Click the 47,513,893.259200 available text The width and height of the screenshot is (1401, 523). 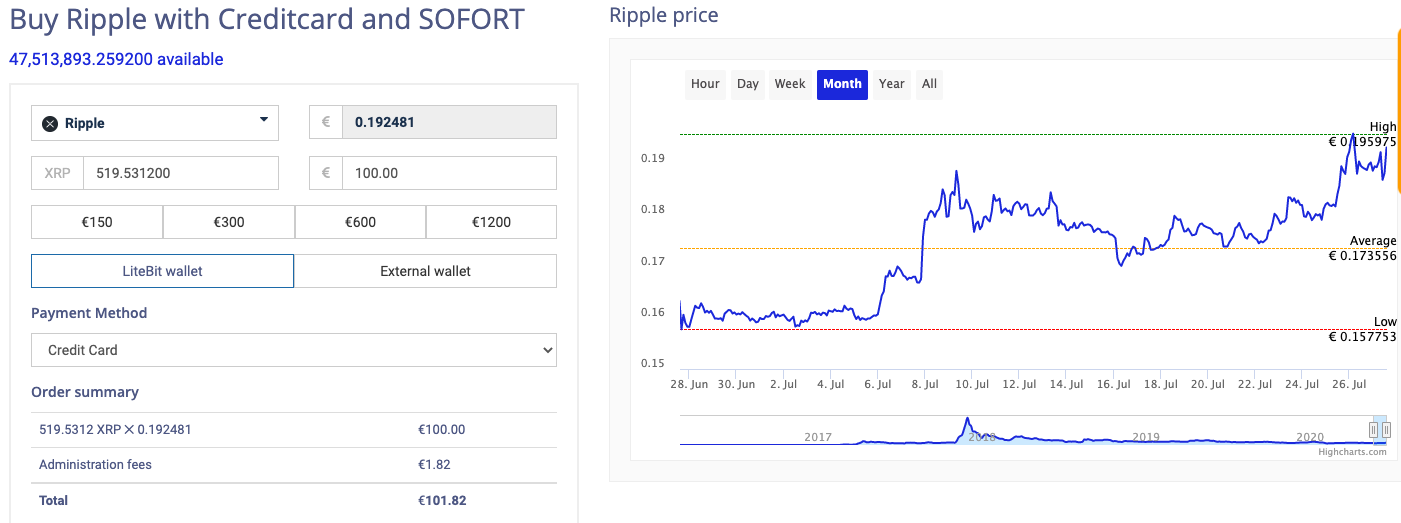tap(116, 59)
